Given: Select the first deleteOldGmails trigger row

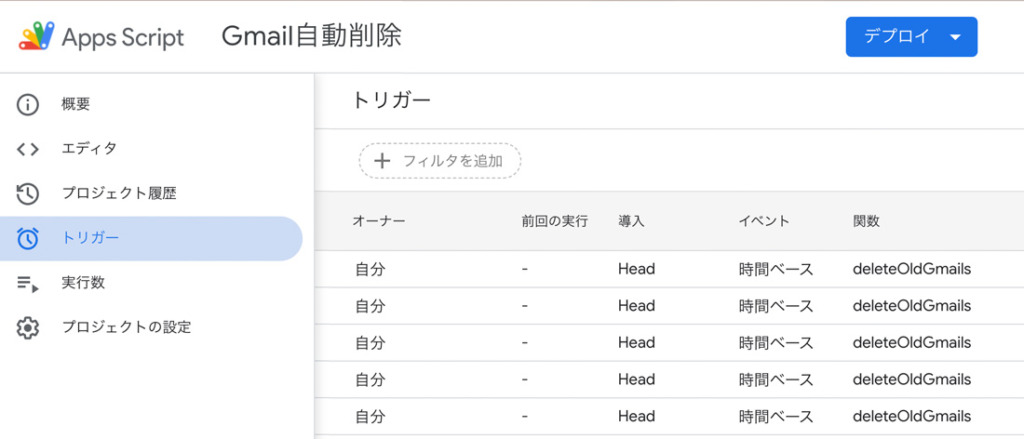Looking at the screenshot, I should [669, 269].
